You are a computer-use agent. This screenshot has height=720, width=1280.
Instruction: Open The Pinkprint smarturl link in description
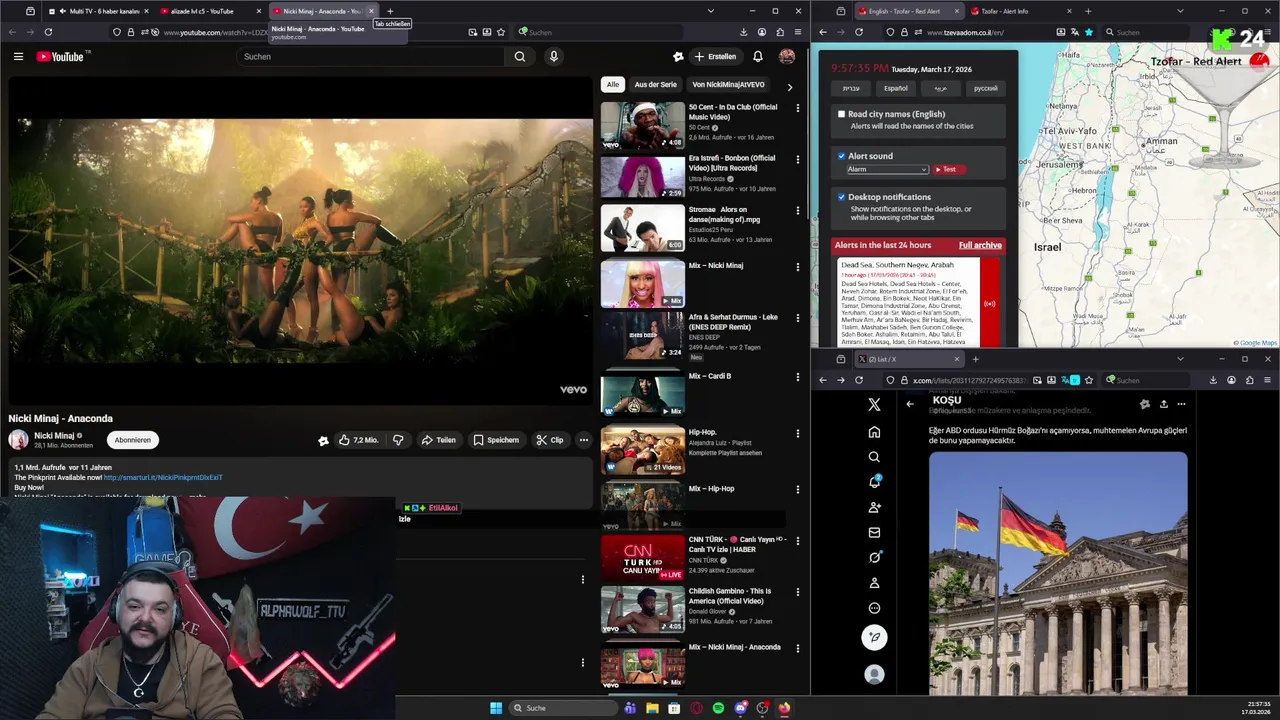(x=163, y=477)
